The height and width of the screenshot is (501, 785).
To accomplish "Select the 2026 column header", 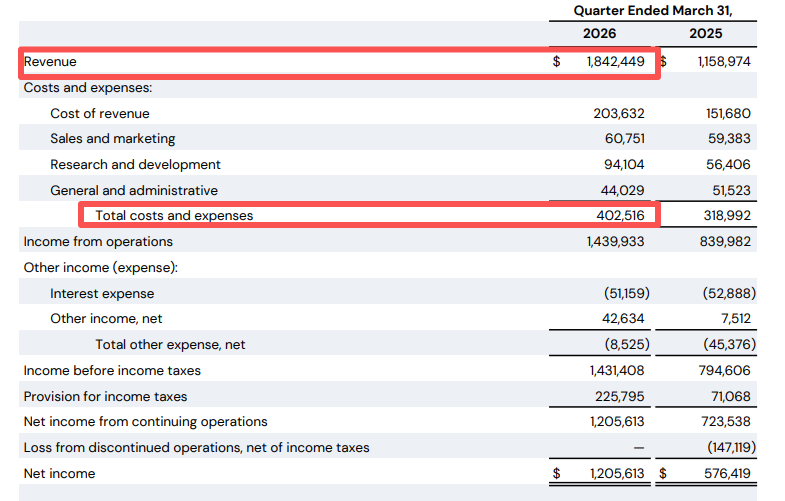I will (599, 34).
